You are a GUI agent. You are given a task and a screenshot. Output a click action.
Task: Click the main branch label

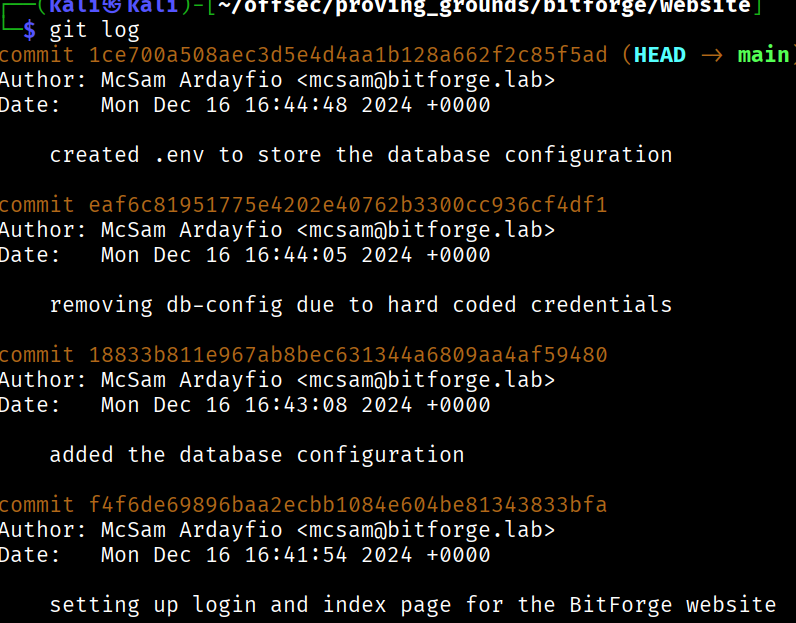(763, 55)
